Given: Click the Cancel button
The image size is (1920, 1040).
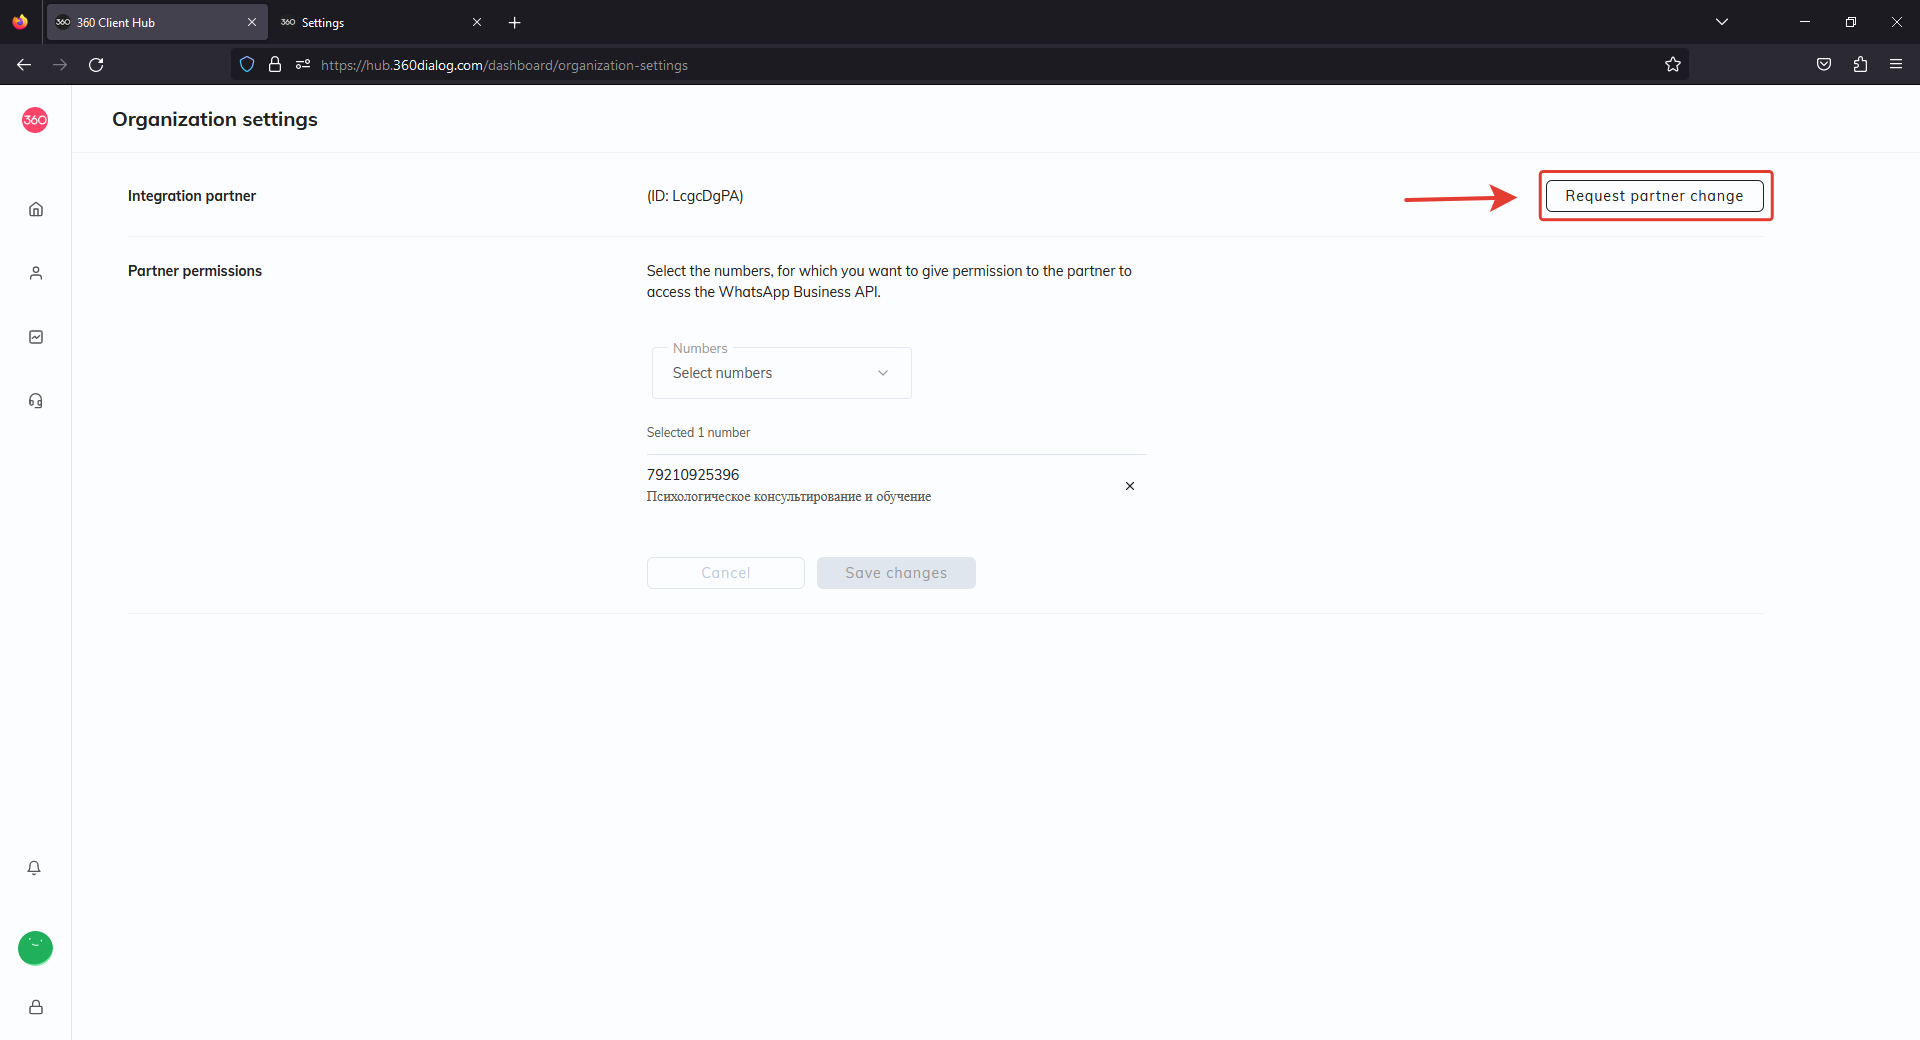Looking at the screenshot, I should pyautogui.click(x=725, y=573).
